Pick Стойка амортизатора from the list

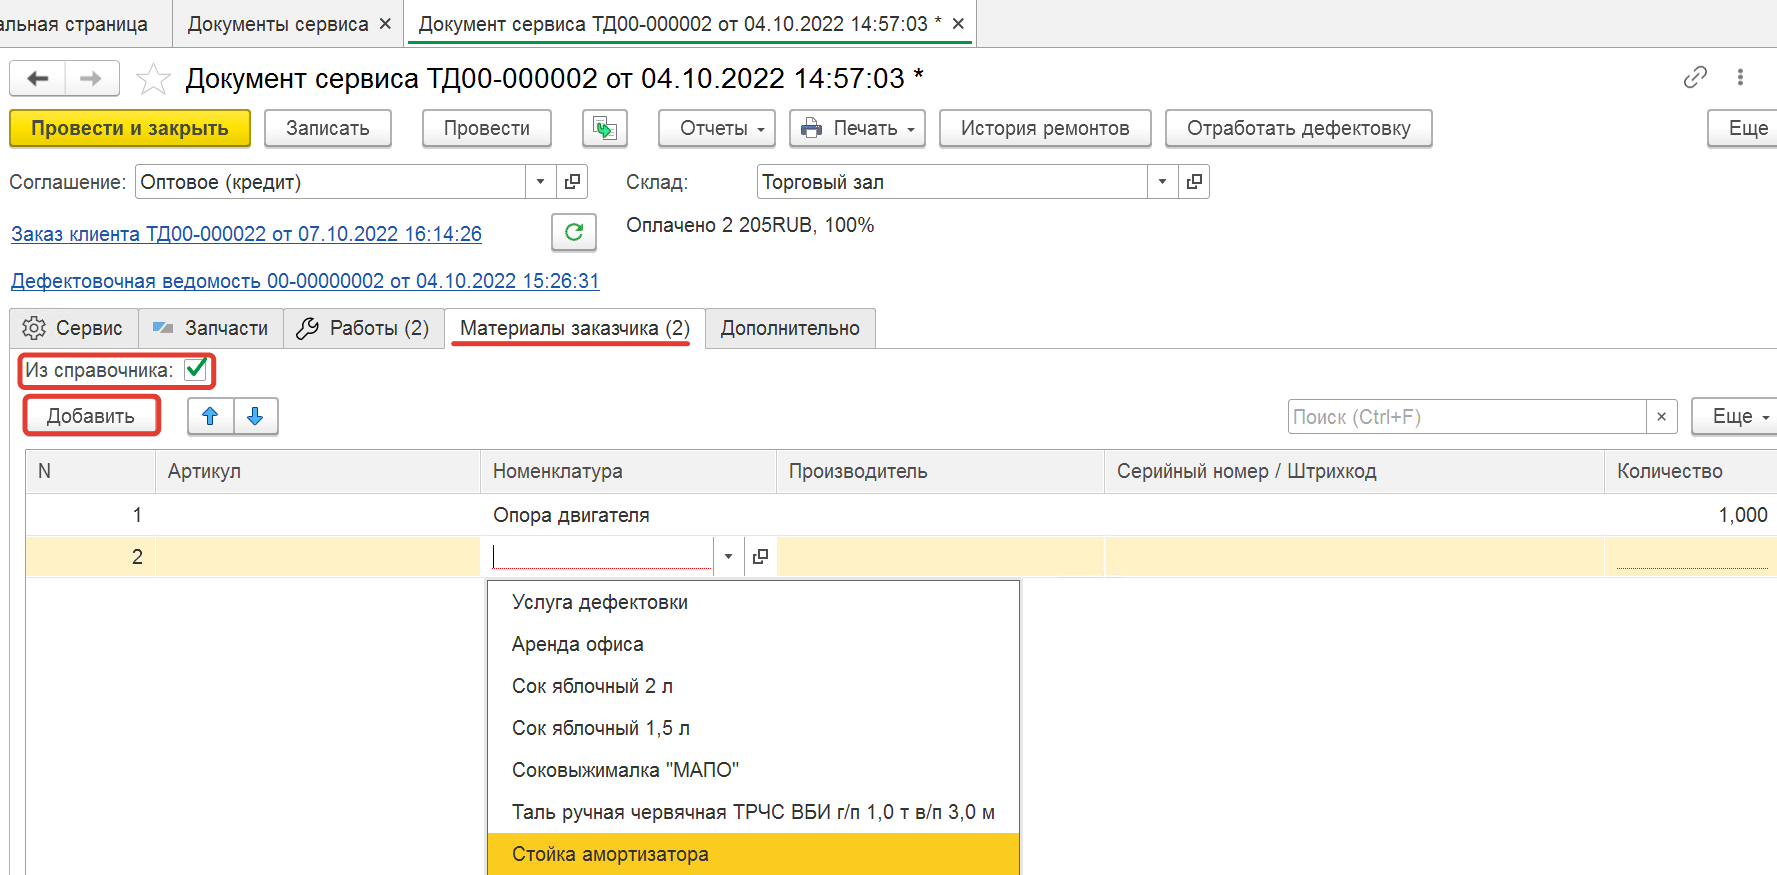tap(753, 854)
